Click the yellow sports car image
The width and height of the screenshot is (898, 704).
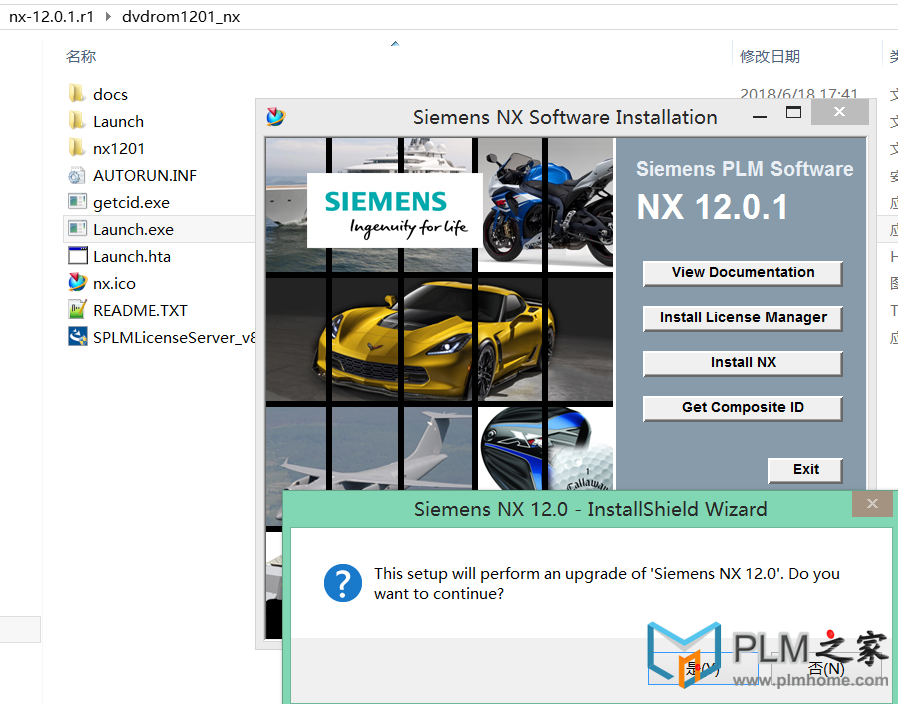(439, 339)
